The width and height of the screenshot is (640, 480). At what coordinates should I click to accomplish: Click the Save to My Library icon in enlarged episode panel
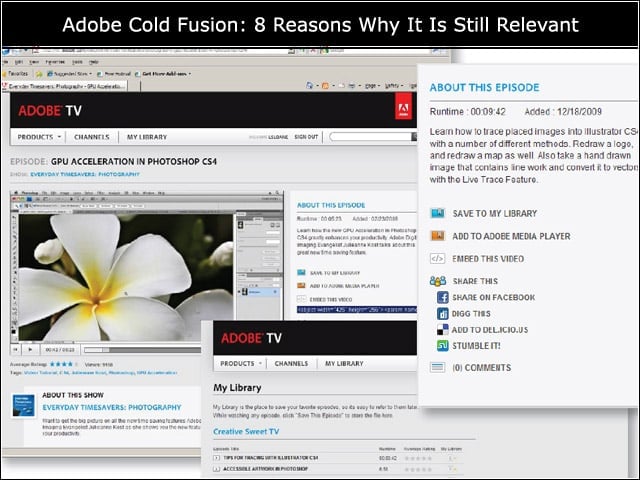[x=438, y=213]
